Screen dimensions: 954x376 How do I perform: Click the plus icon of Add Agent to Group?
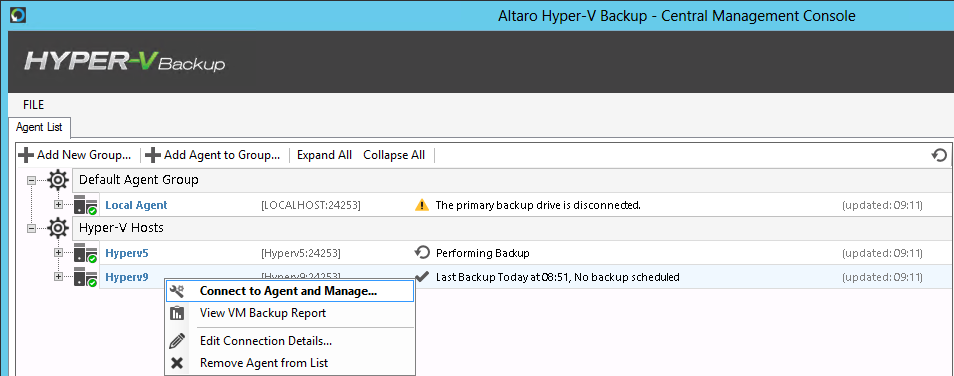tap(153, 155)
